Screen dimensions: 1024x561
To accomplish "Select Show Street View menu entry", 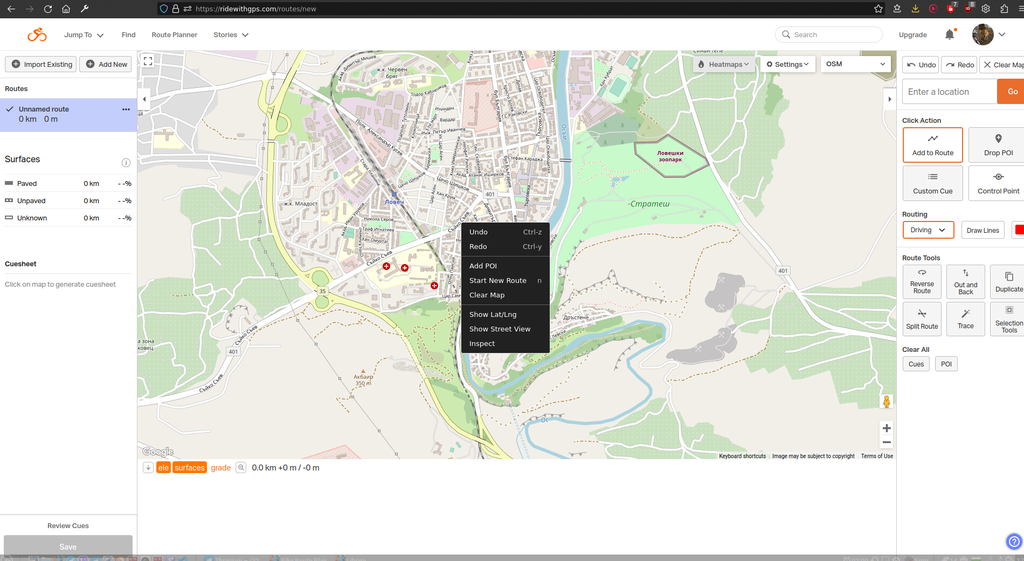I will pos(499,329).
